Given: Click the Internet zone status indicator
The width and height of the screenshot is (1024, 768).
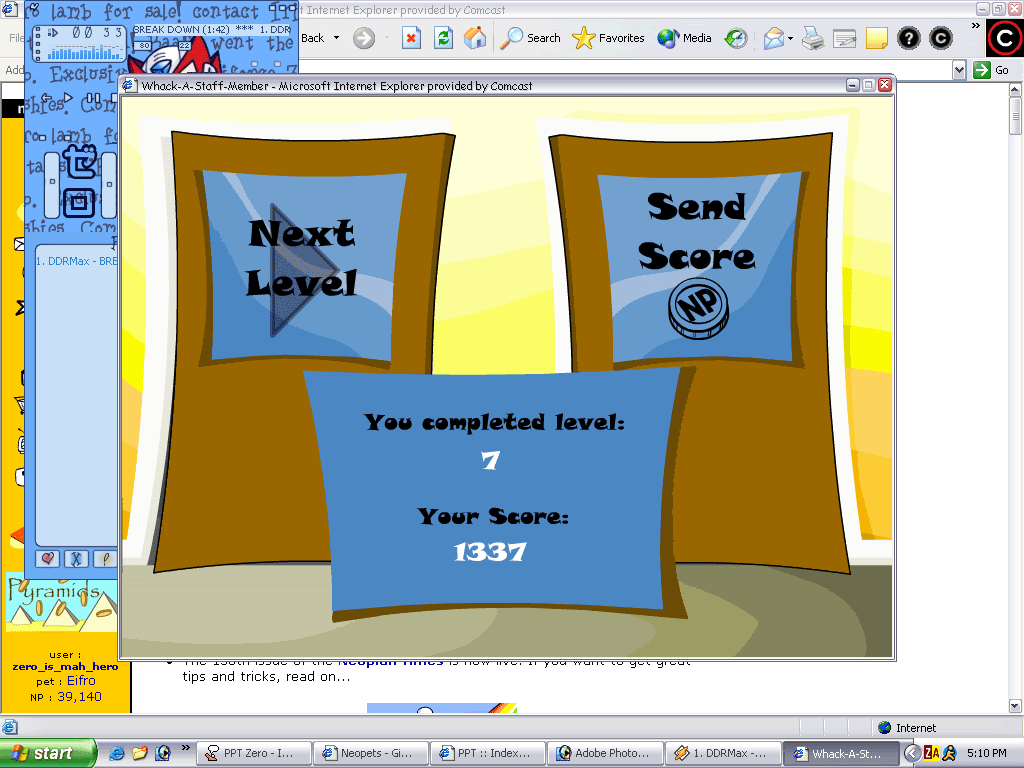Looking at the screenshot, I should click(x=908, y=728).
